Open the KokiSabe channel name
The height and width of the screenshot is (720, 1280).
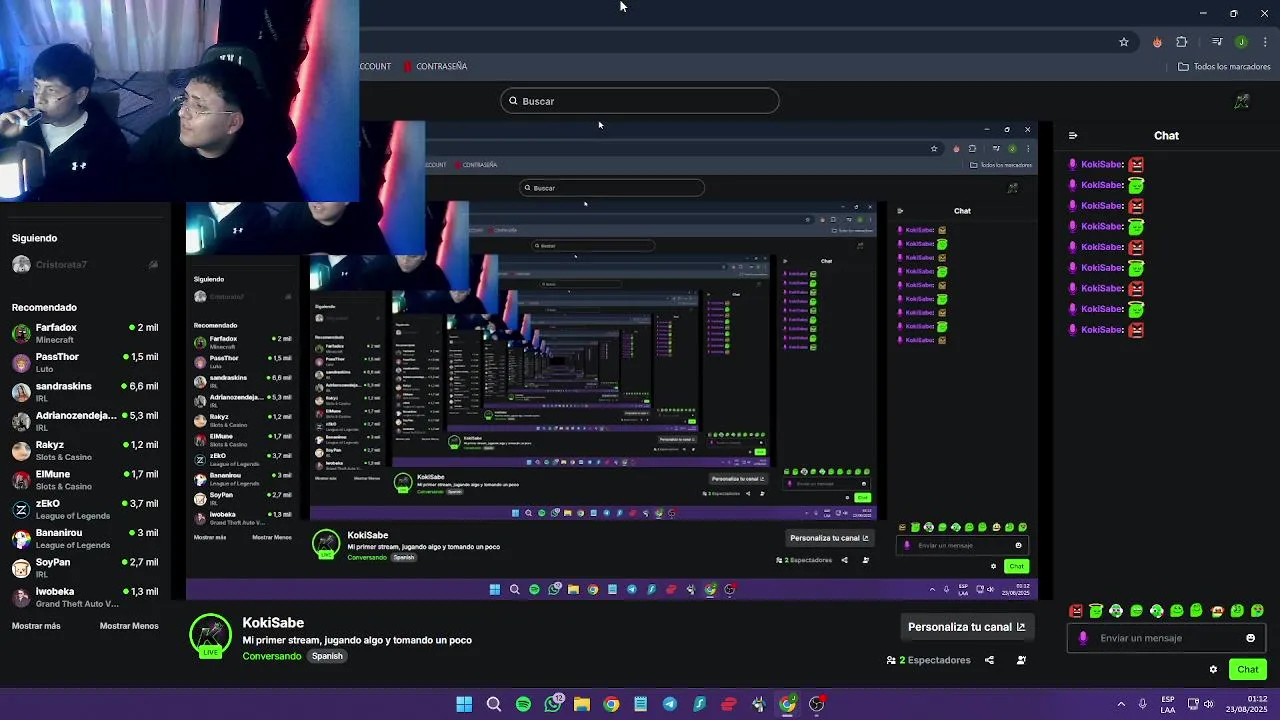click(x=273, y=622)
